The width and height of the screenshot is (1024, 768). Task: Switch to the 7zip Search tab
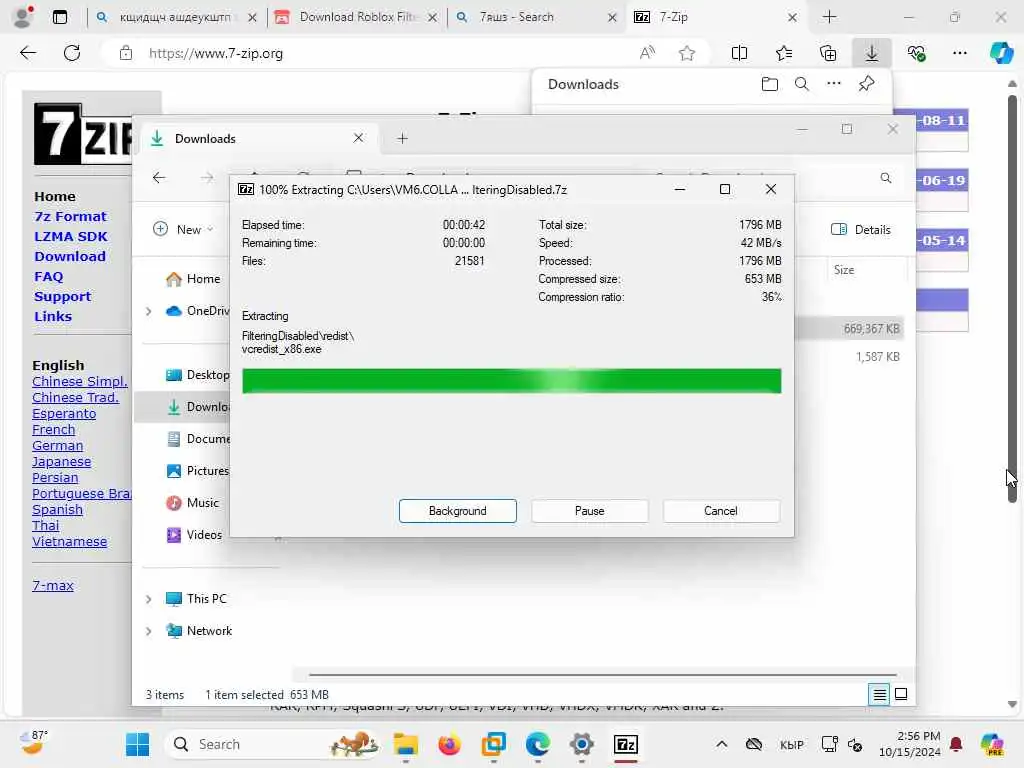tap(536, 17)
